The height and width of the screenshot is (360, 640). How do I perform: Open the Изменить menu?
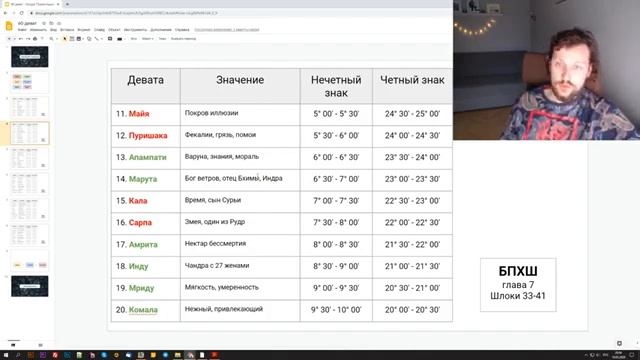click(38, 30)
